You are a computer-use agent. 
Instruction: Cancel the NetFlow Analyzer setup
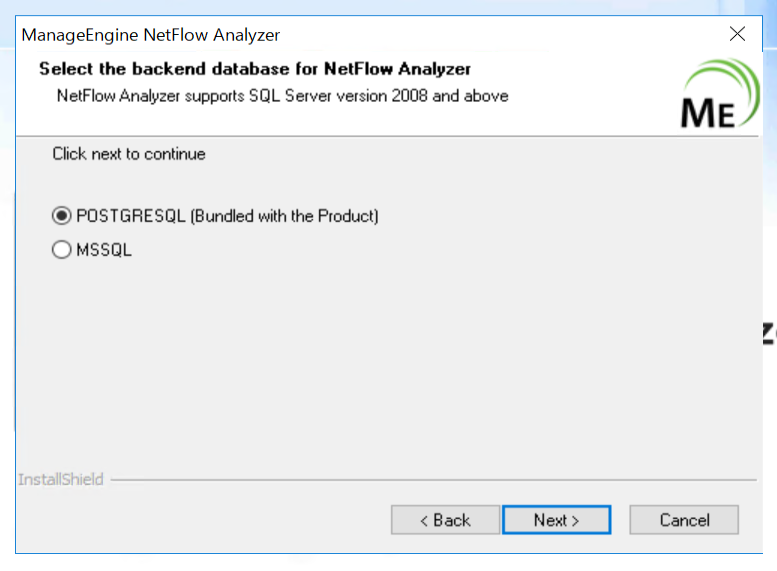click(684, 520)
